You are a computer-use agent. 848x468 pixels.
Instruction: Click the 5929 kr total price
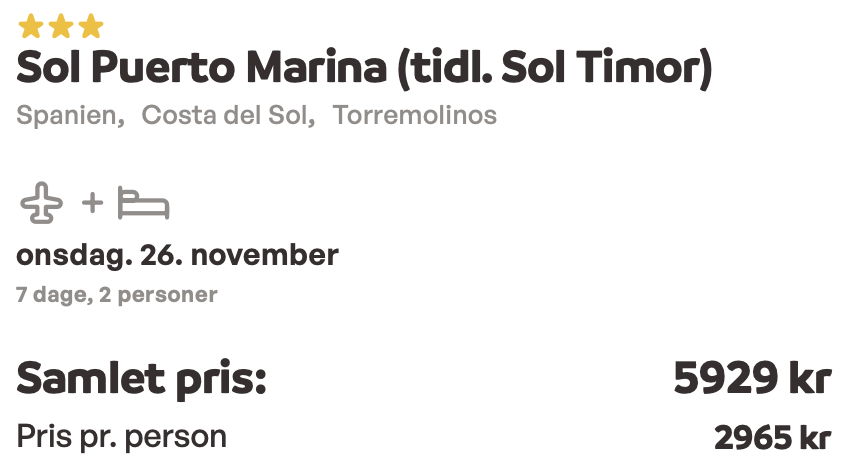pyautogui.click(x=752, y=378)
